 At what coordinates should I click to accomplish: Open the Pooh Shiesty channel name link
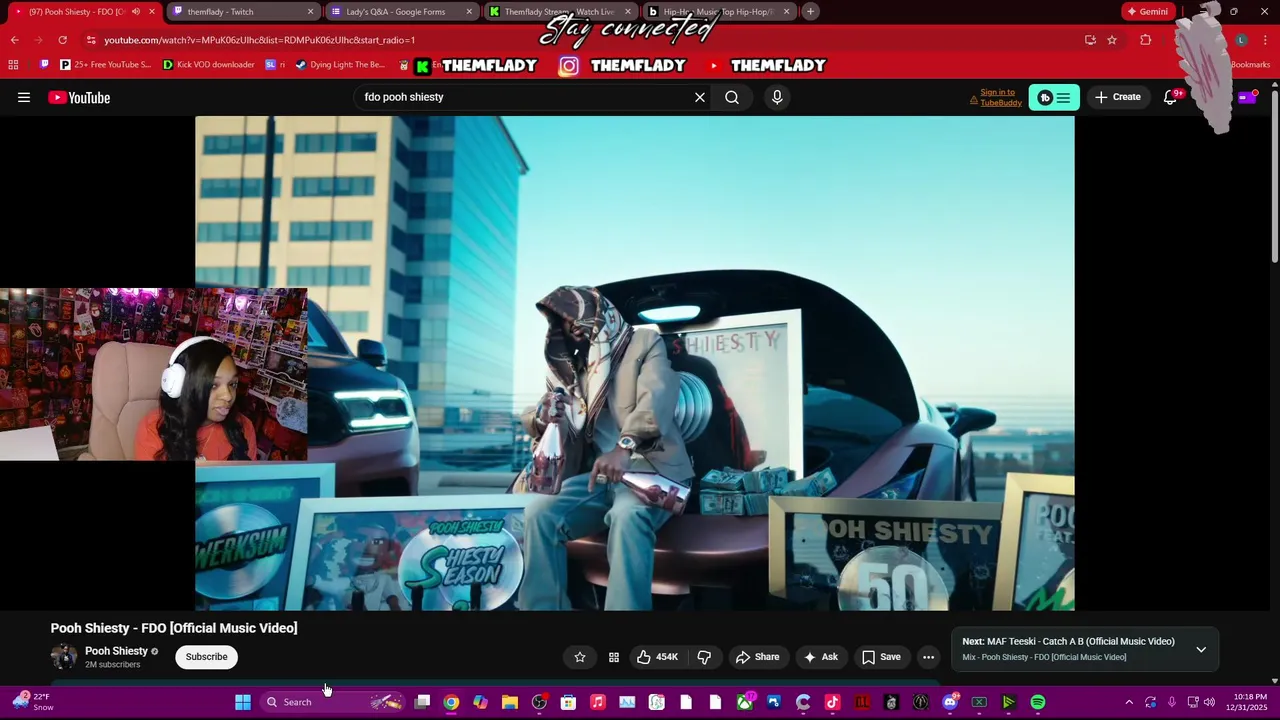(116, 651)
